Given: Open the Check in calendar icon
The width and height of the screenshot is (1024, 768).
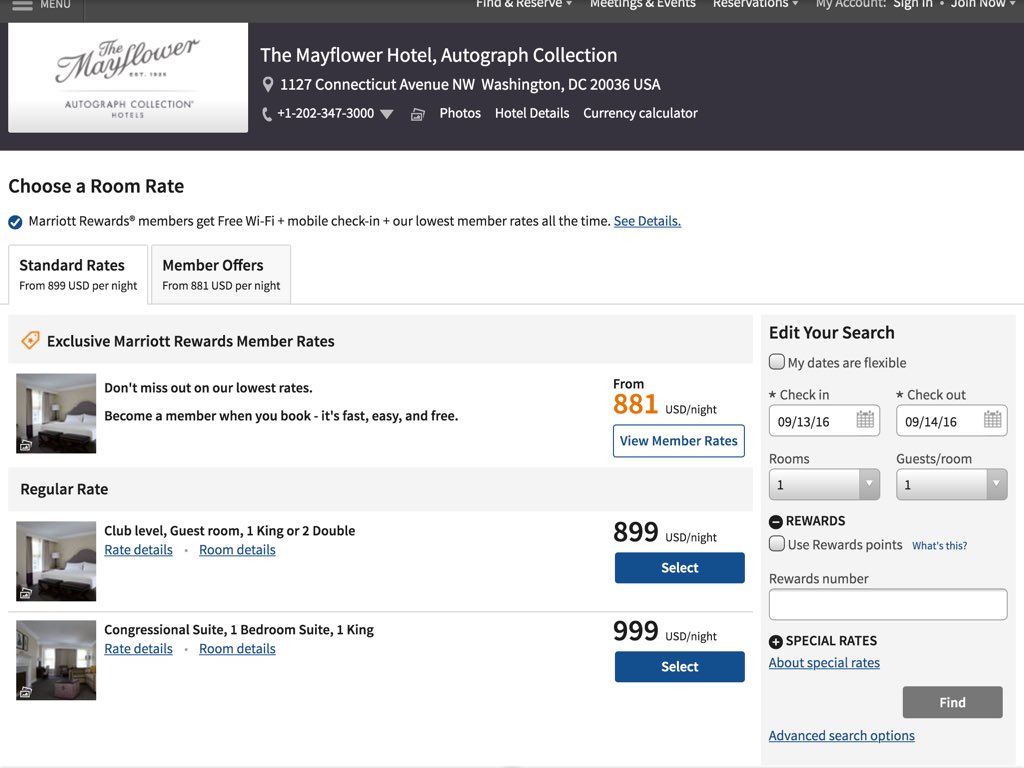Looking at the screenshot, I should click(x=865, y=420).
